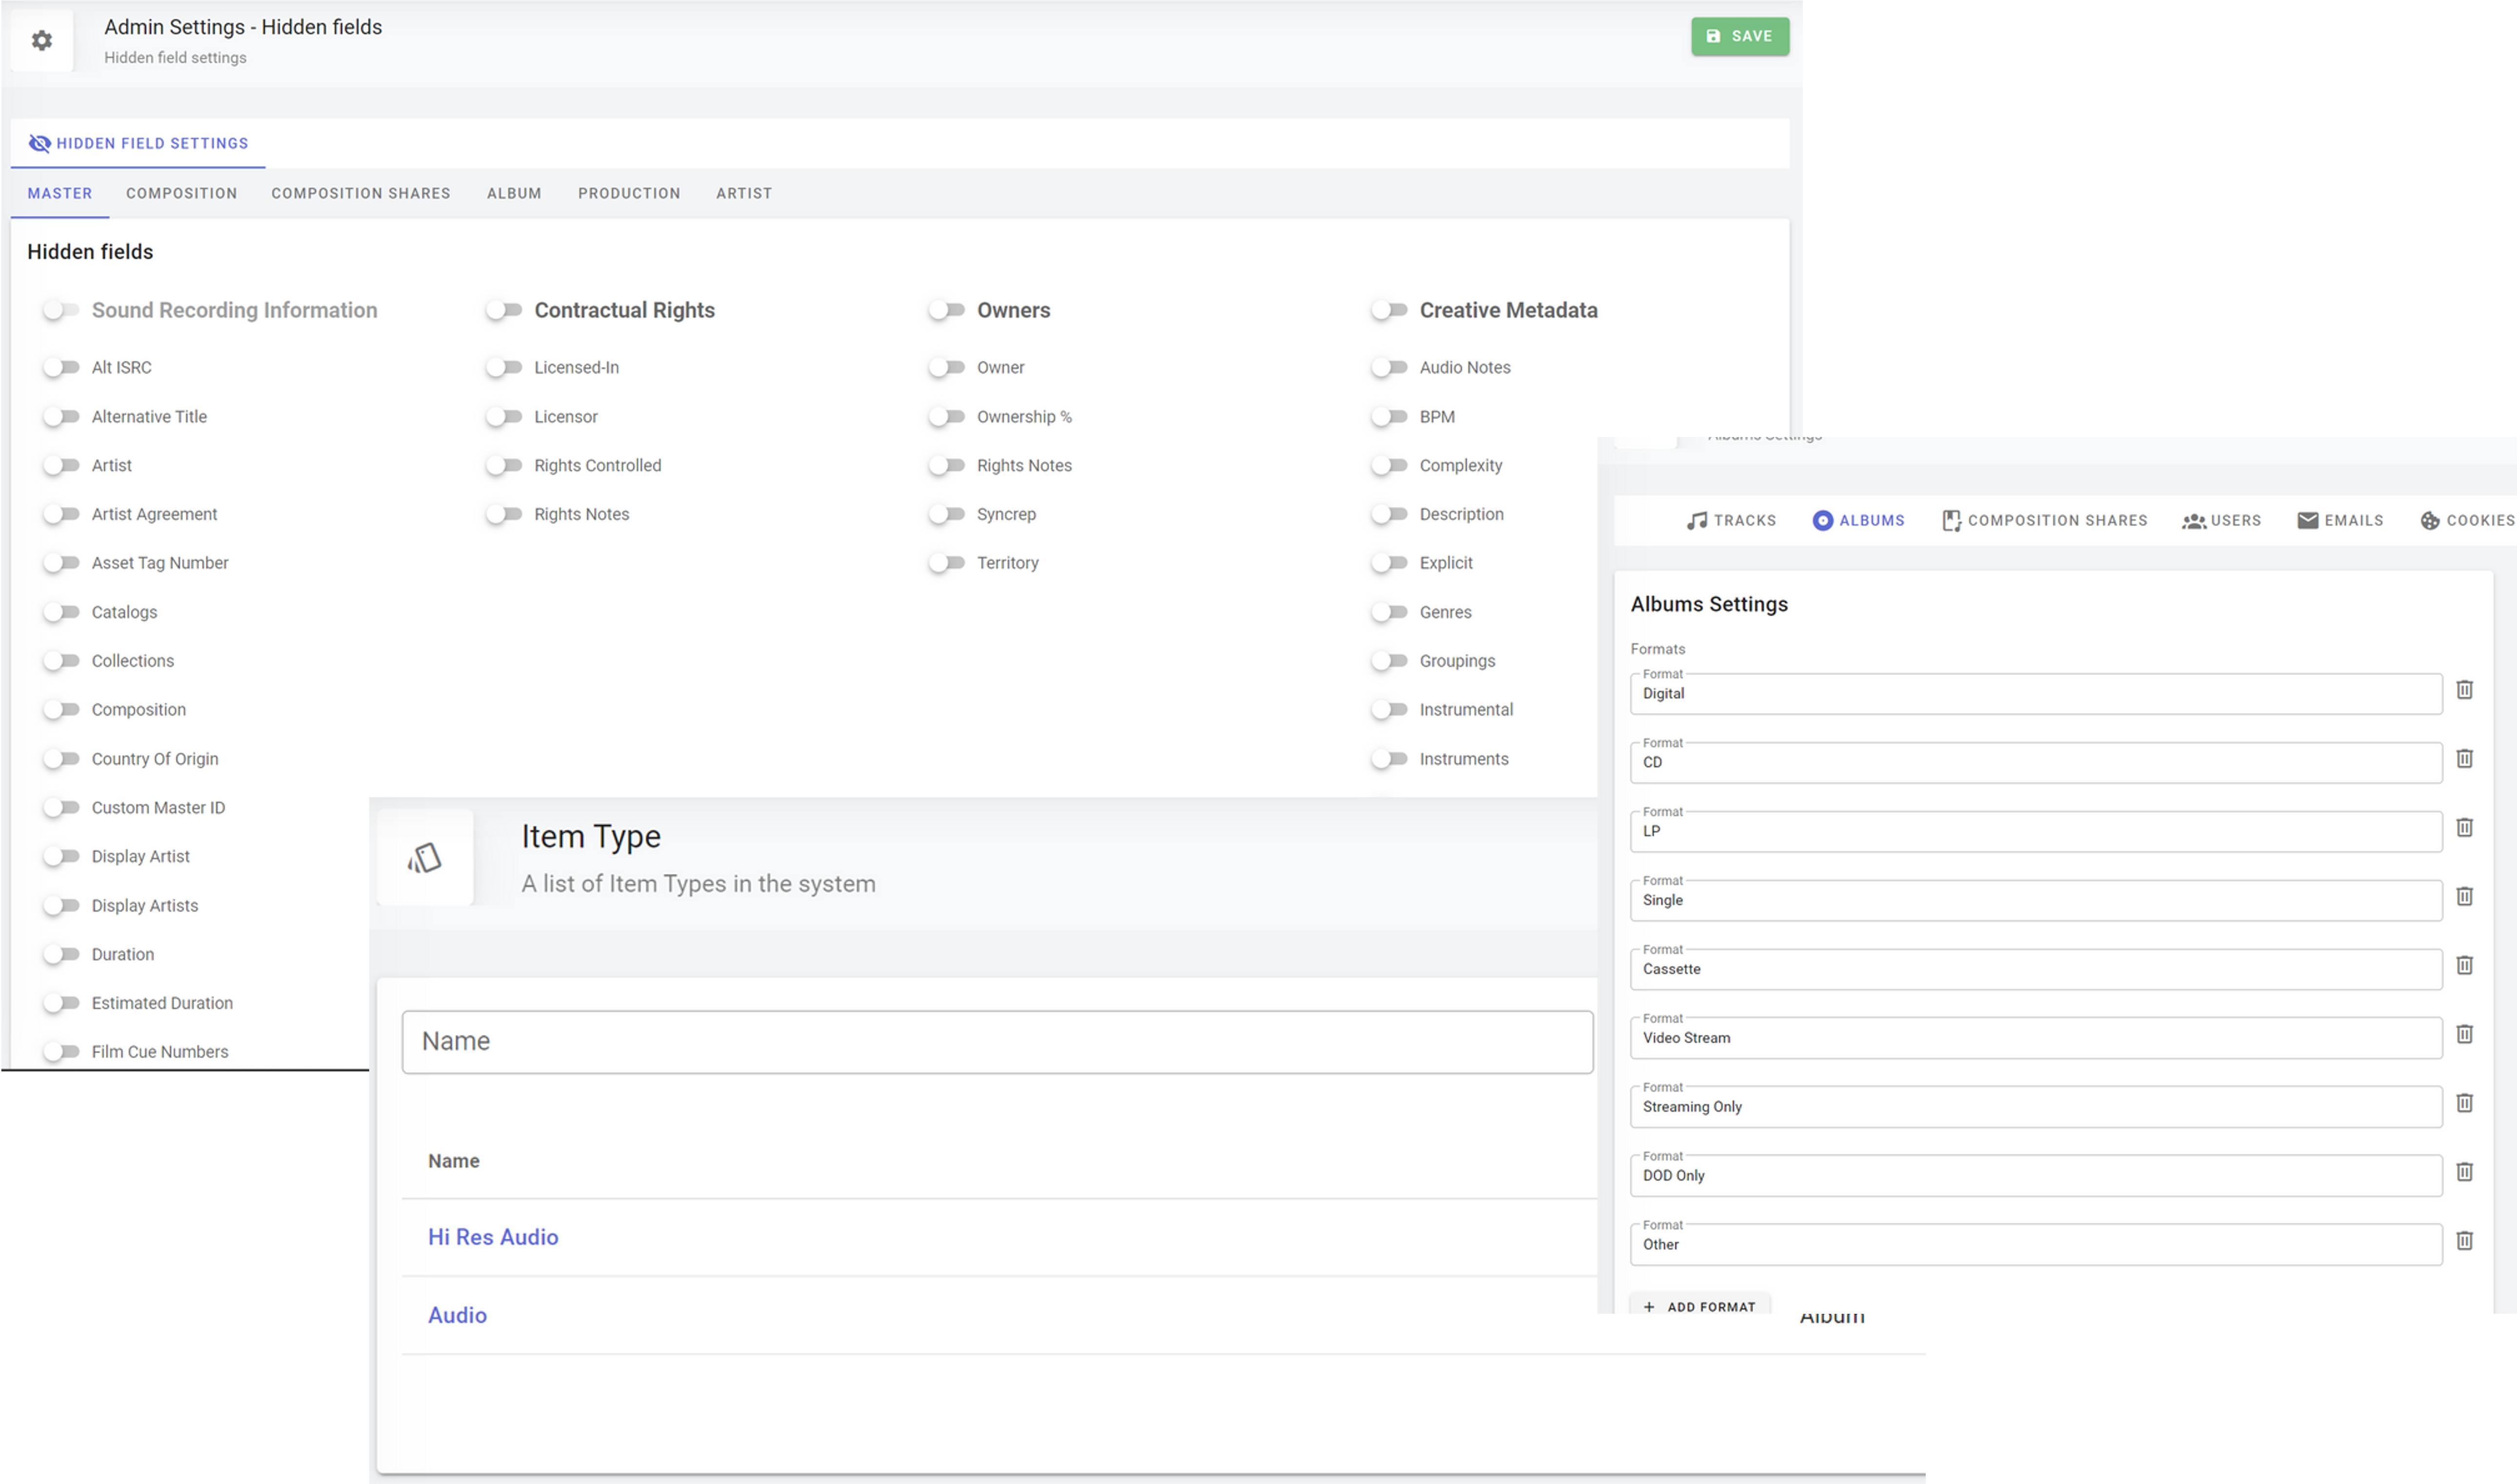Delete the Digital format entry
2517x1484 pixels.
tap(2464, 690)
